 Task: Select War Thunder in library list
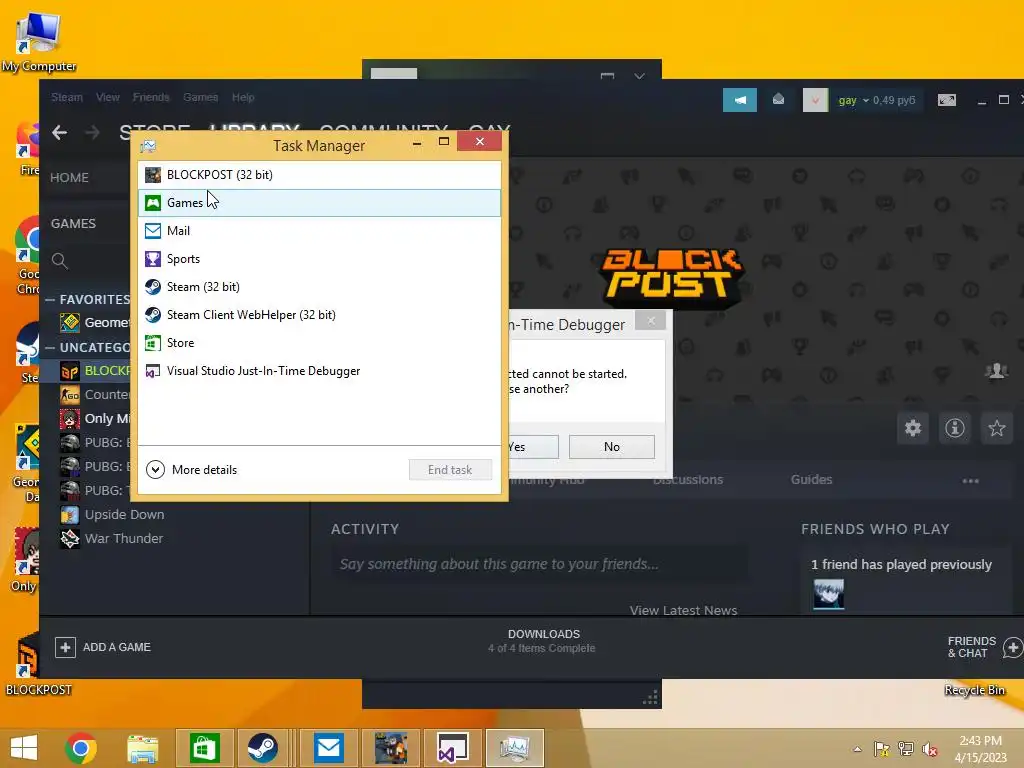click(112, 539)
